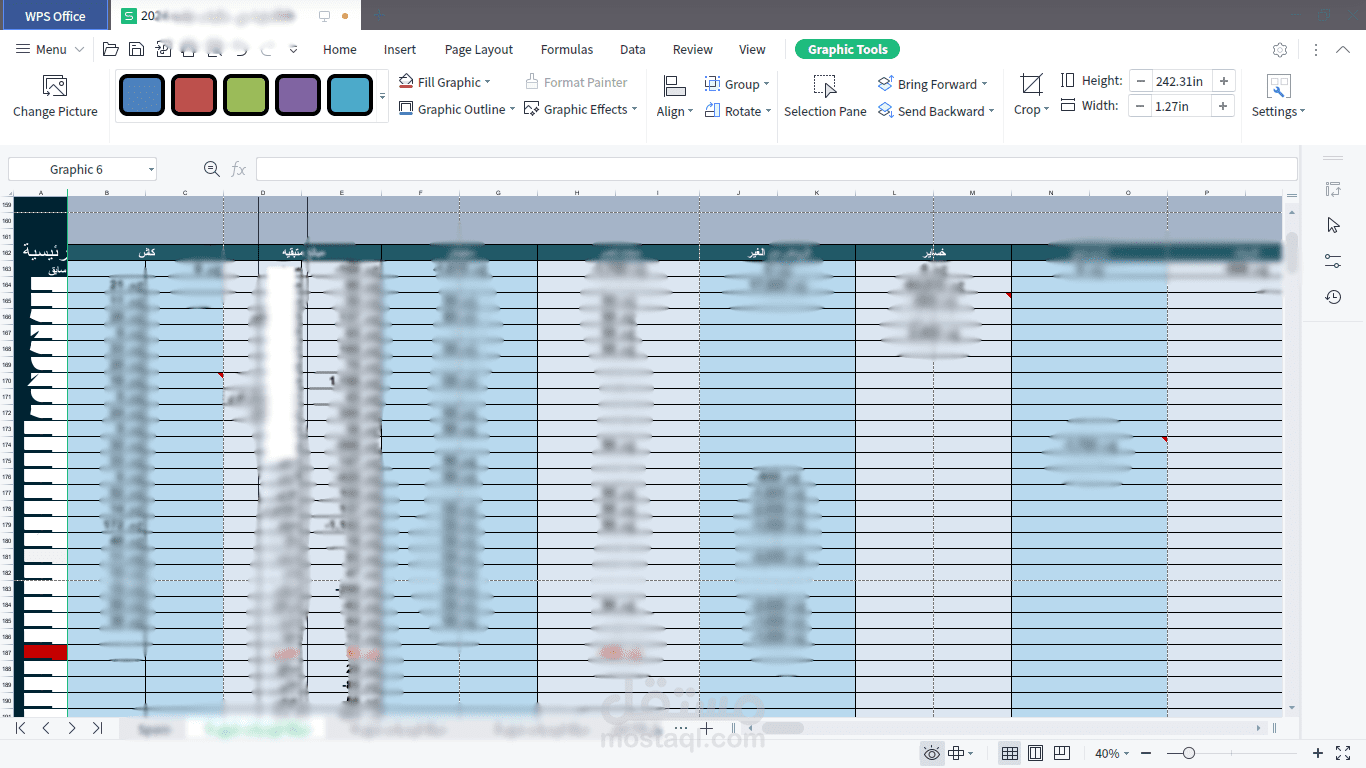Apply the green picture style swatch
Screen dimensions: 1366x768
pos(246,96)
